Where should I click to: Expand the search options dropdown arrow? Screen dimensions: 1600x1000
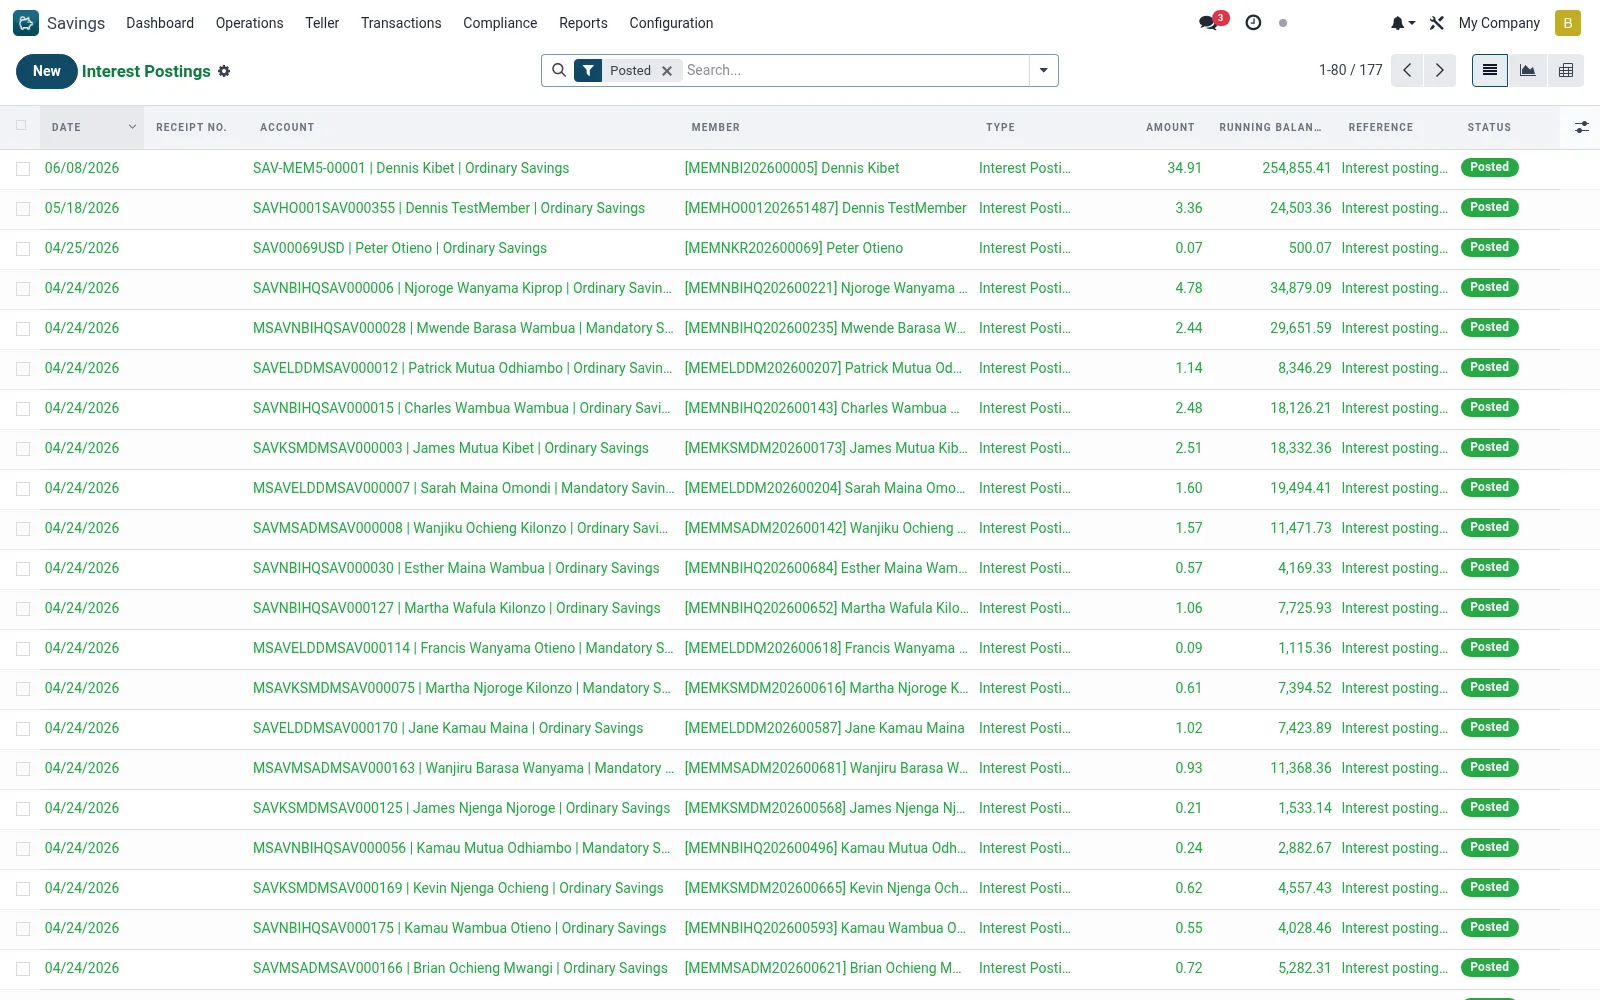(1043, 70)
